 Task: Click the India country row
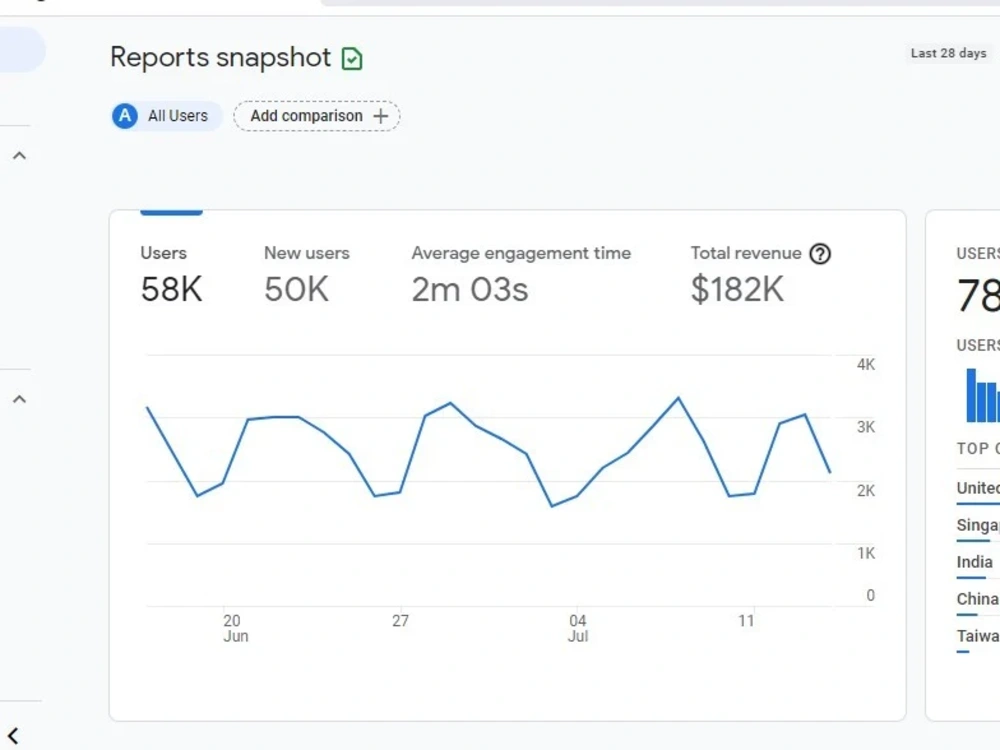coord(978,564)
